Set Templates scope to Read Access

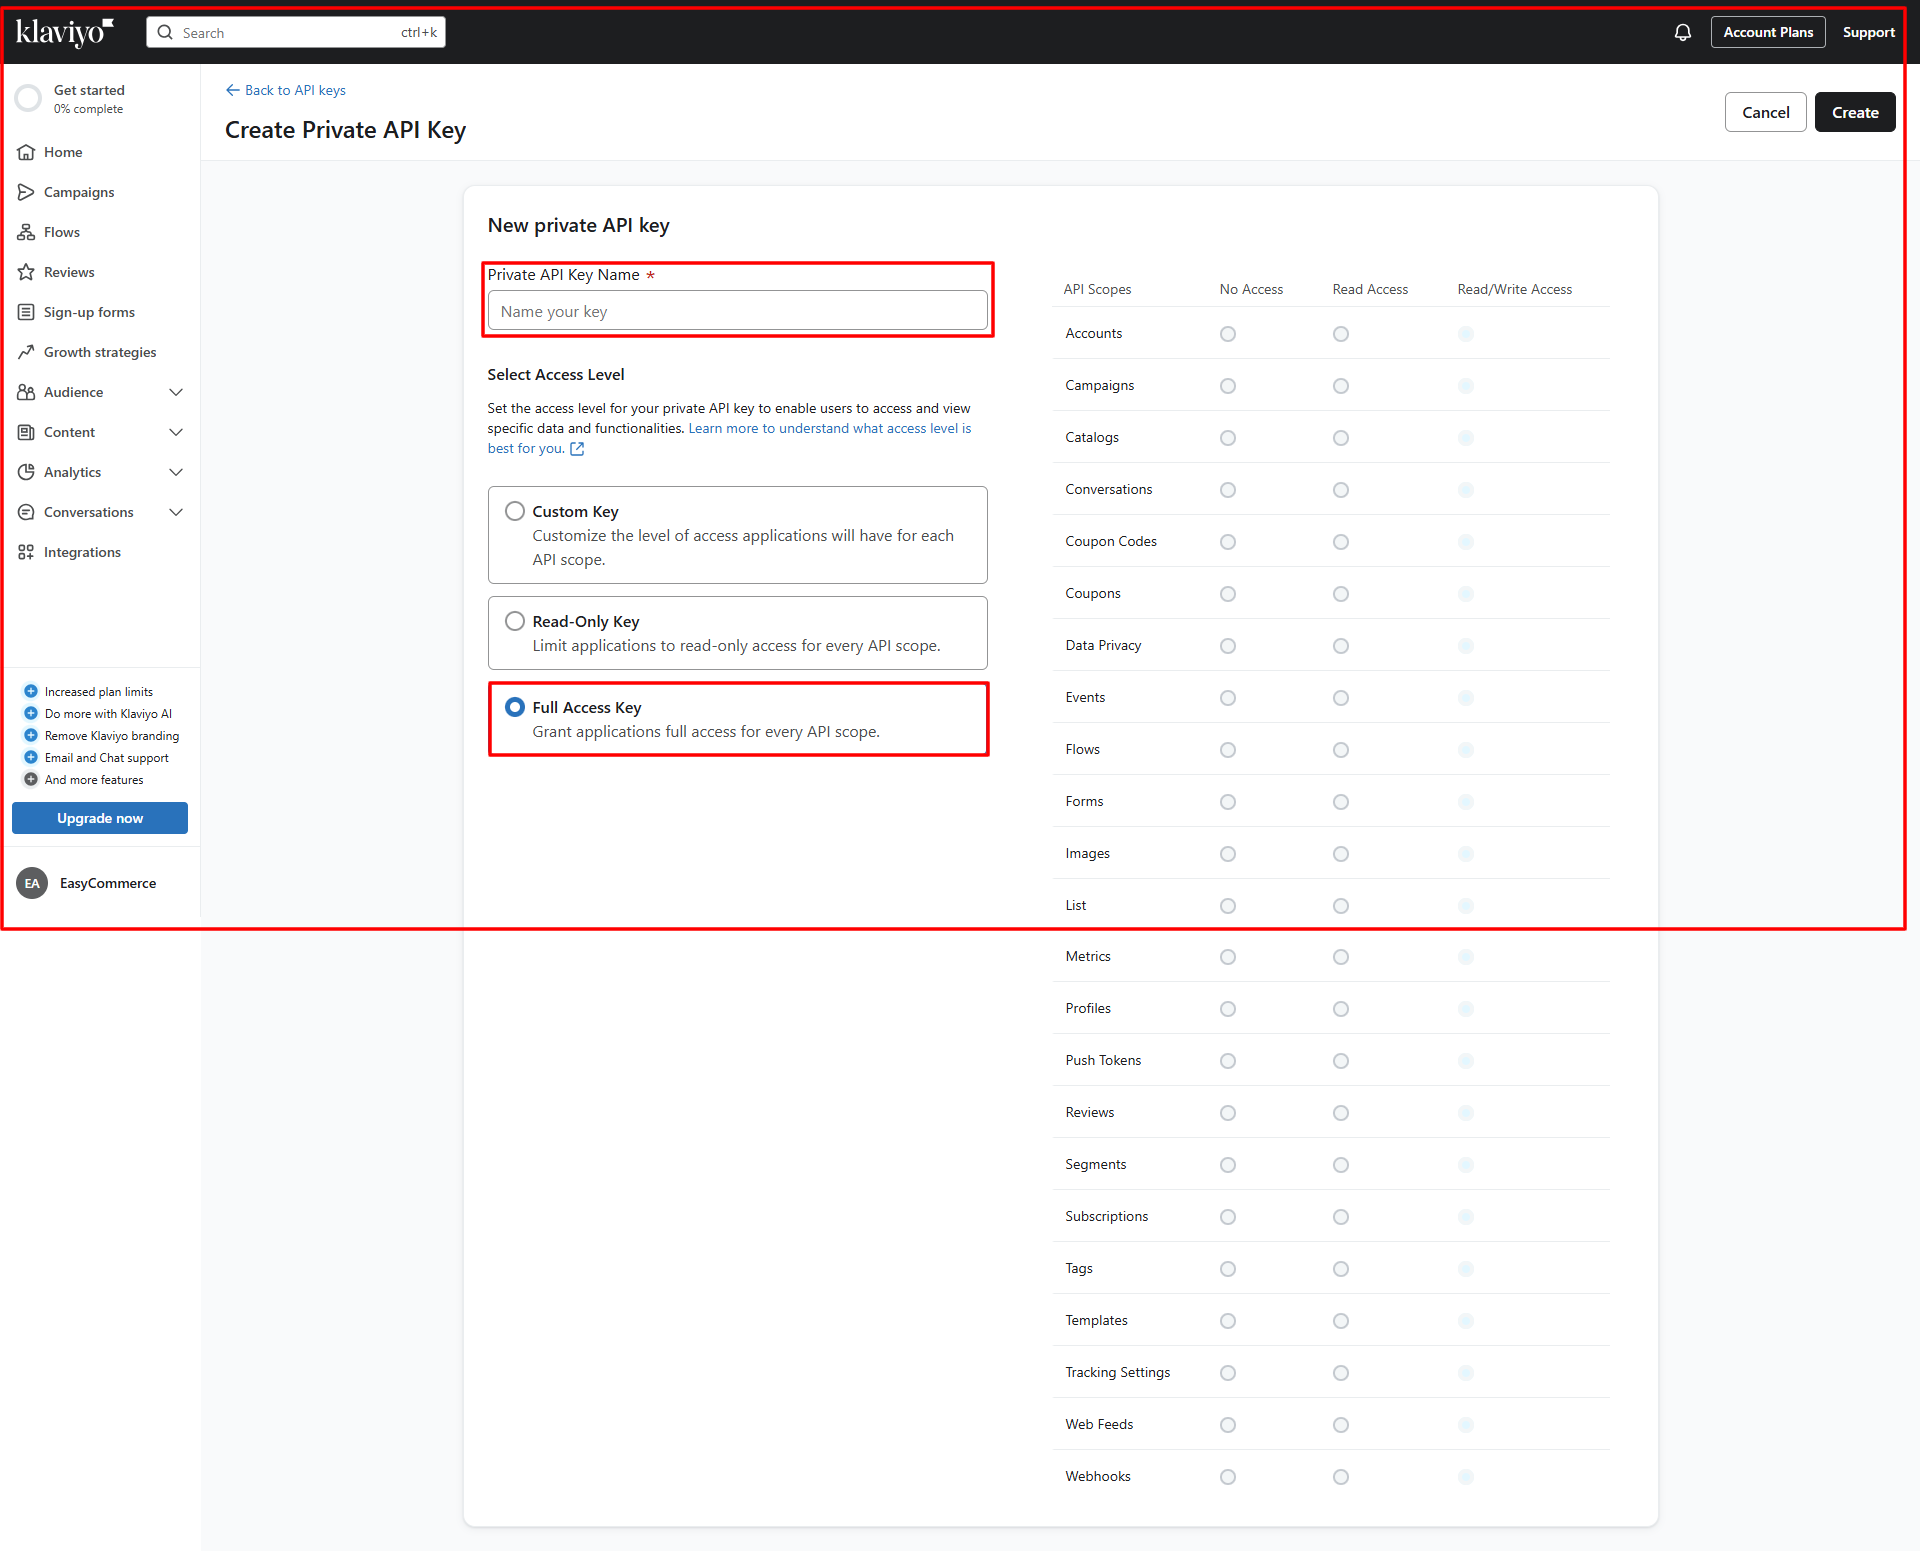(x=1341, y=1321)
